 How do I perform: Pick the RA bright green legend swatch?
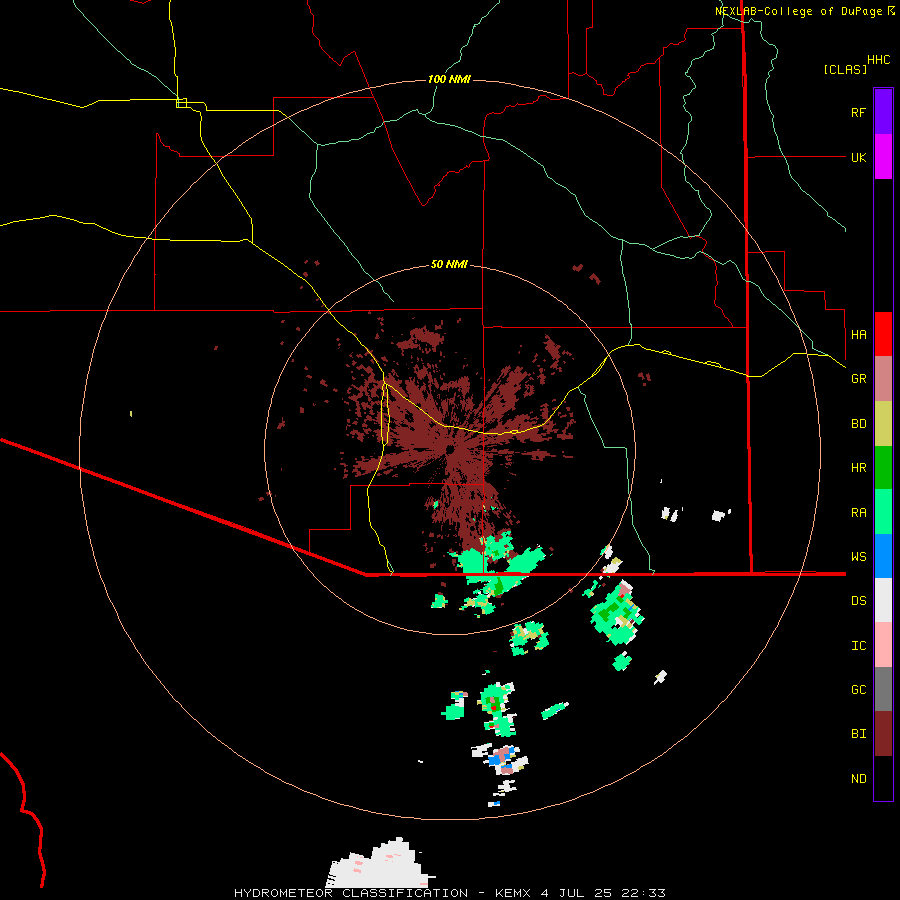coord(883,512)
